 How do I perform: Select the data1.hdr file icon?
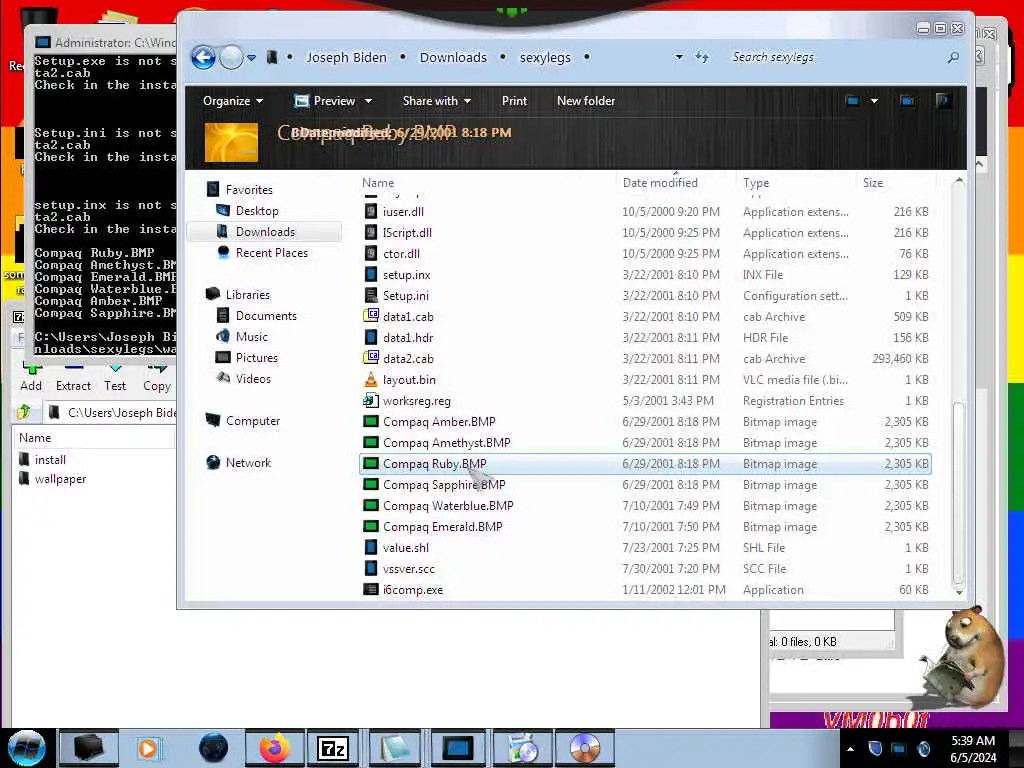[371, 338]
